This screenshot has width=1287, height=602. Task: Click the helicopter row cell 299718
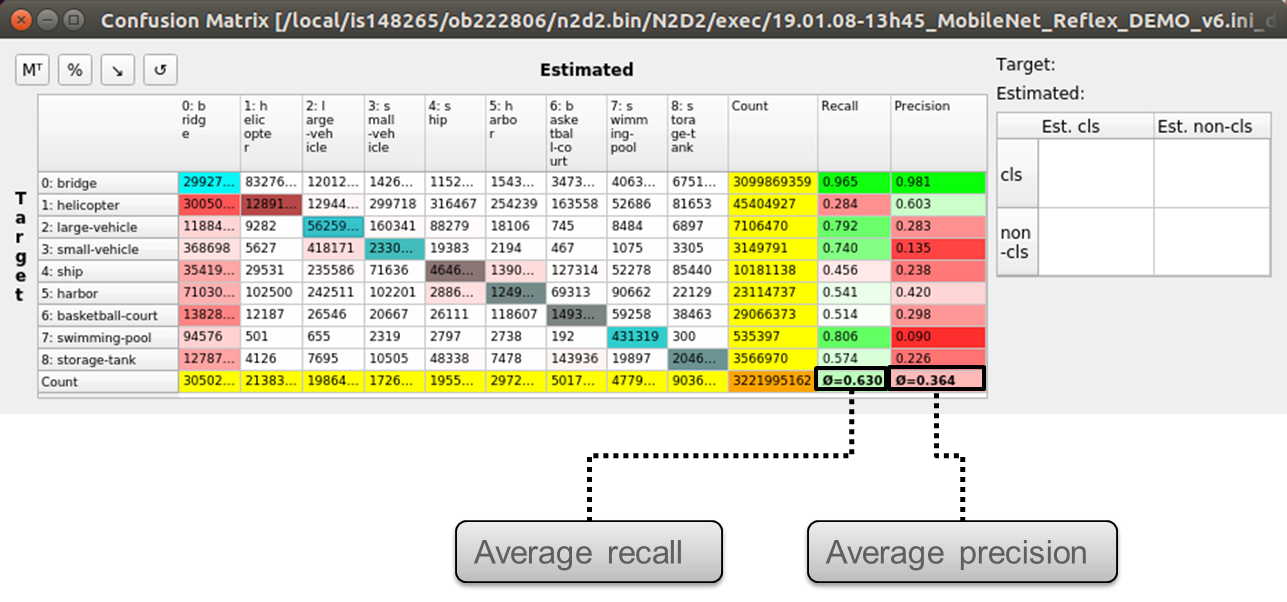tap(394, 205)
